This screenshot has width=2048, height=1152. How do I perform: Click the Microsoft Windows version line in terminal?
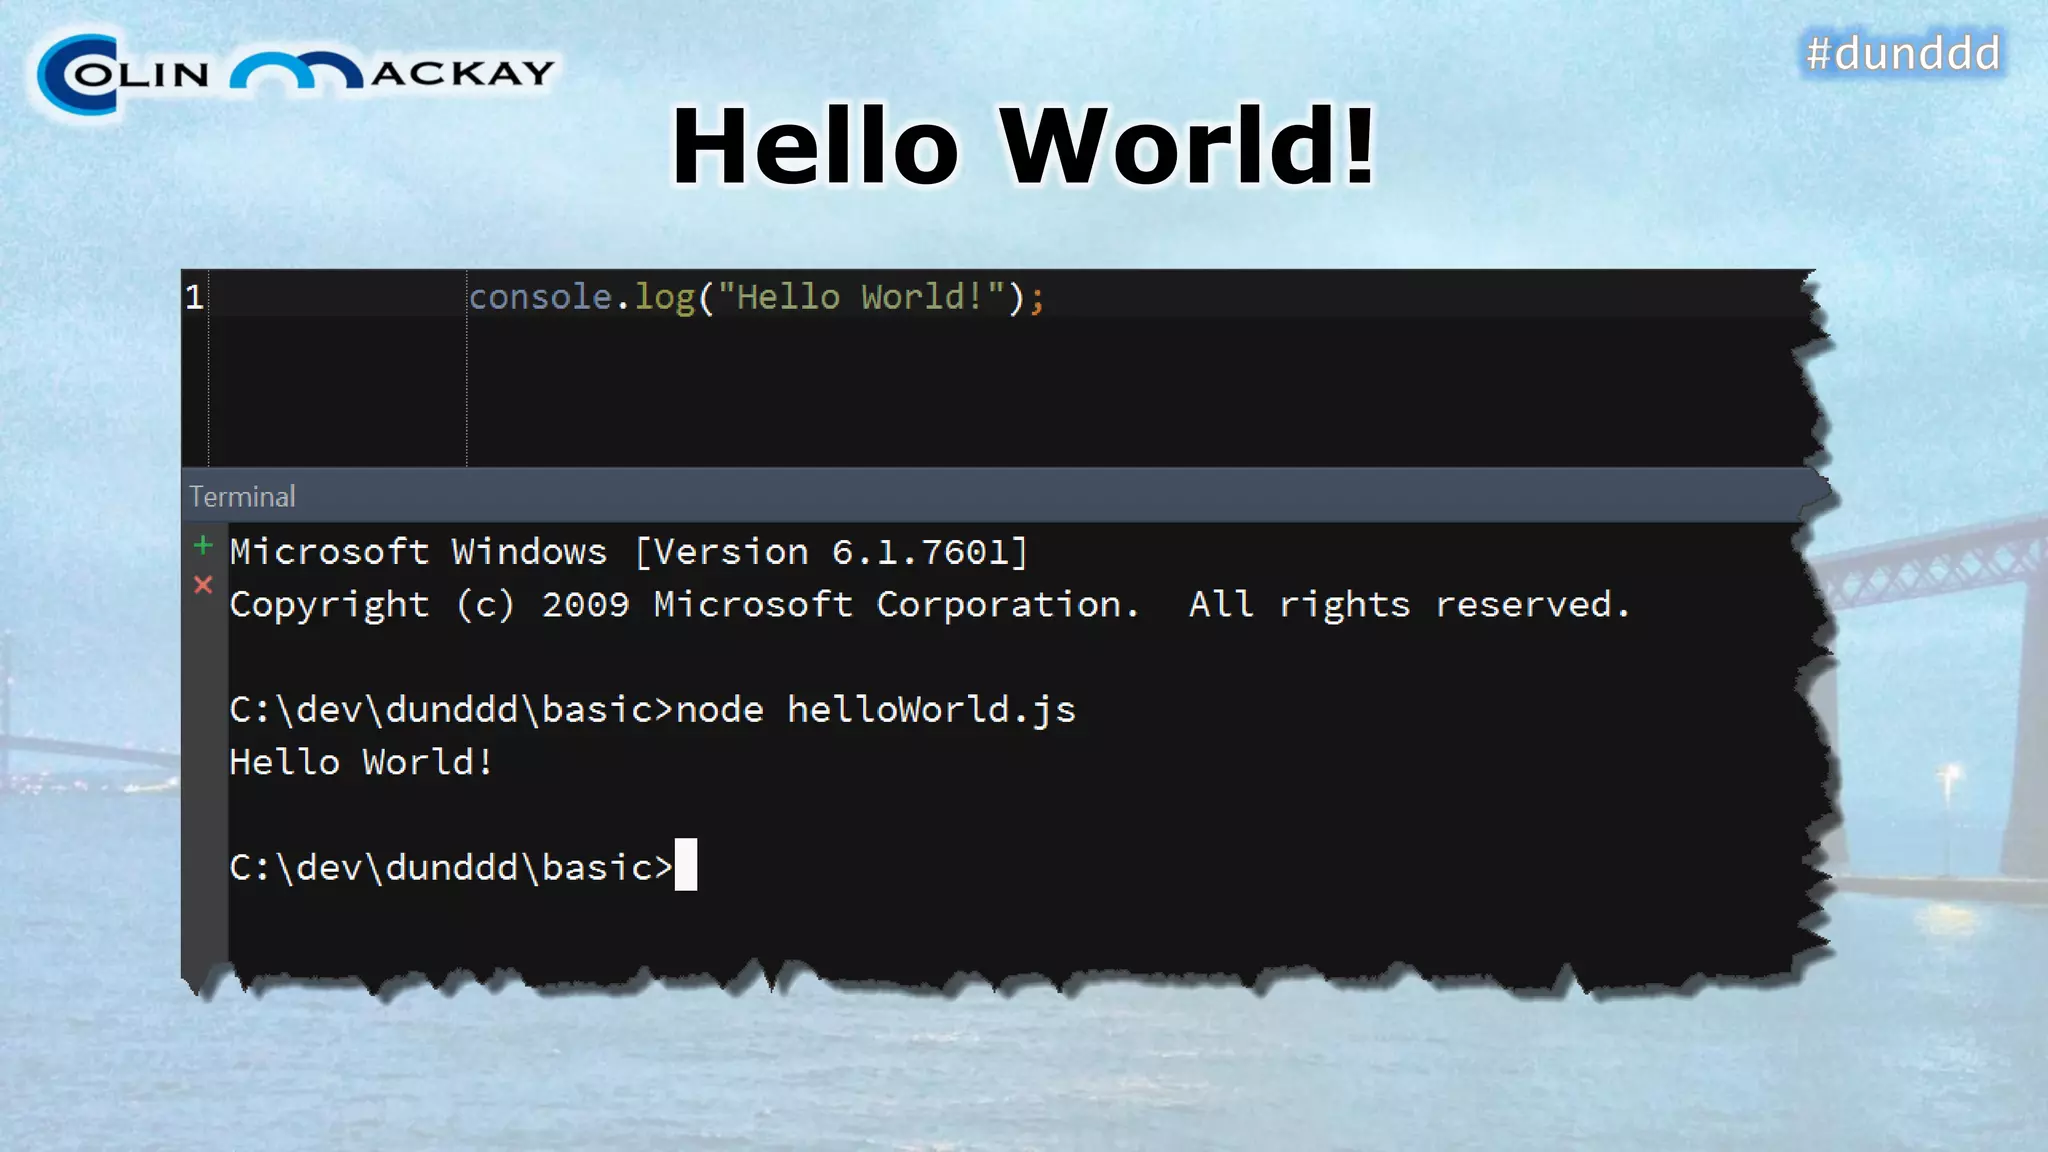tap(629, 552)
